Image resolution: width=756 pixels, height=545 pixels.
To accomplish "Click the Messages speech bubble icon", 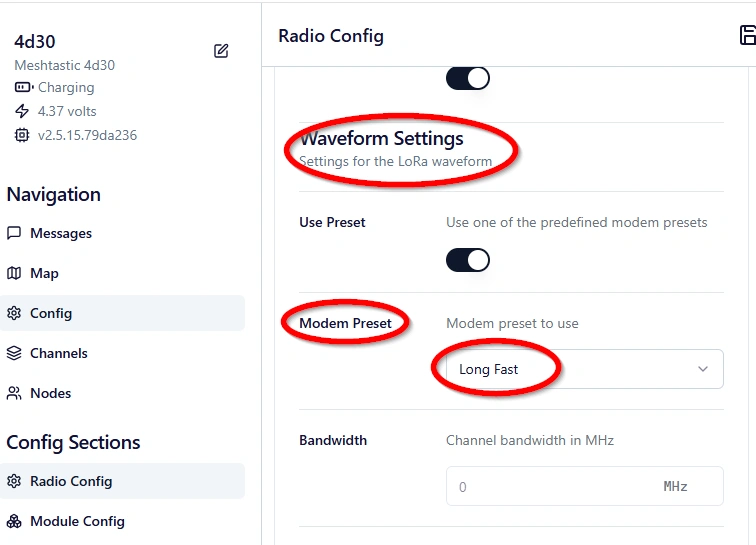I will [x=14, y=233].
